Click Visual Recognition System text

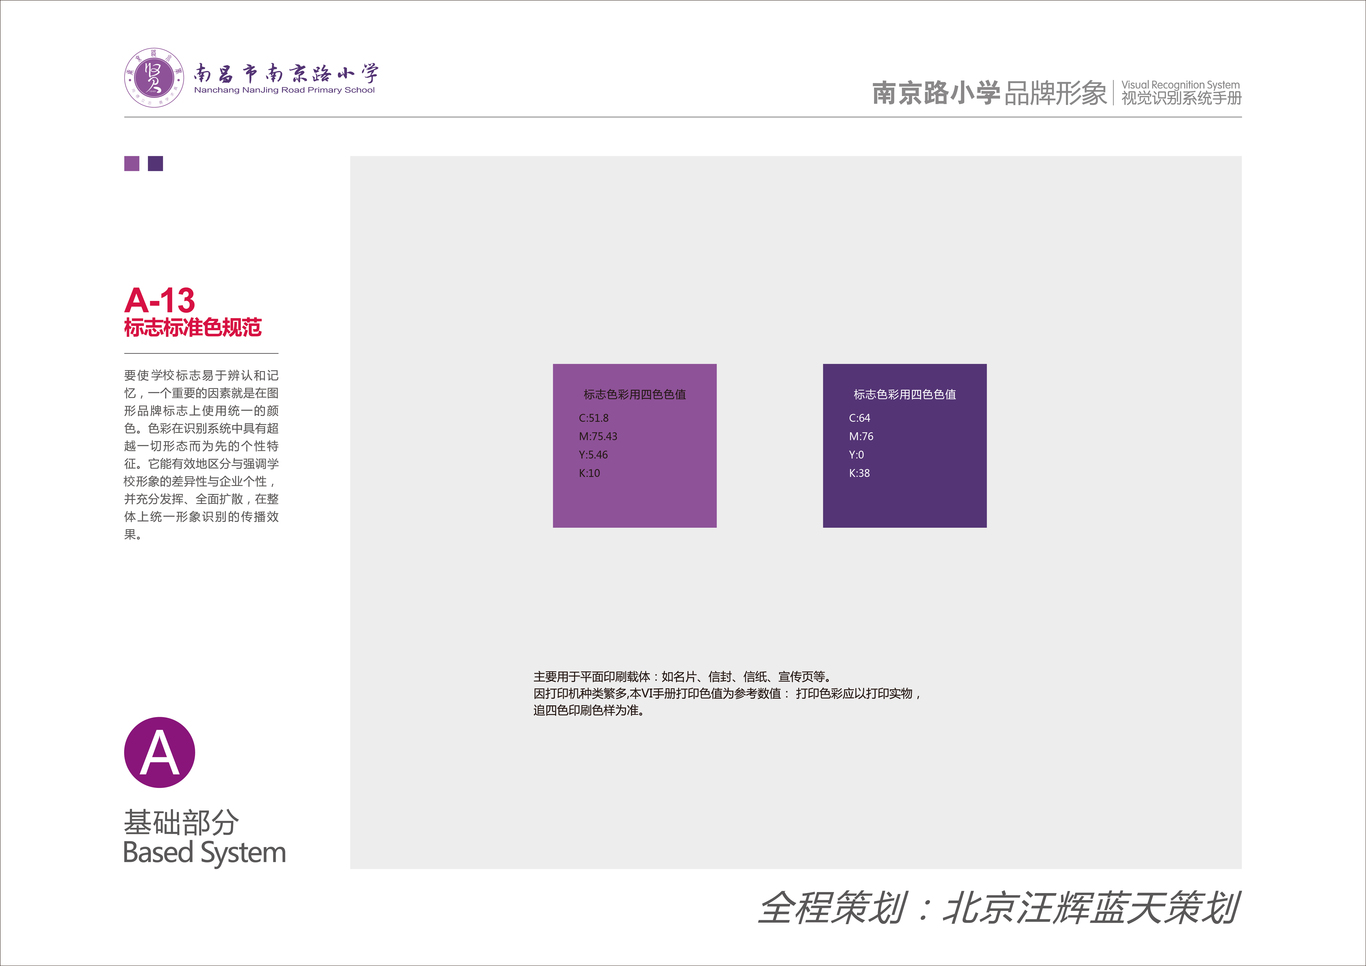click(1180, 85)
